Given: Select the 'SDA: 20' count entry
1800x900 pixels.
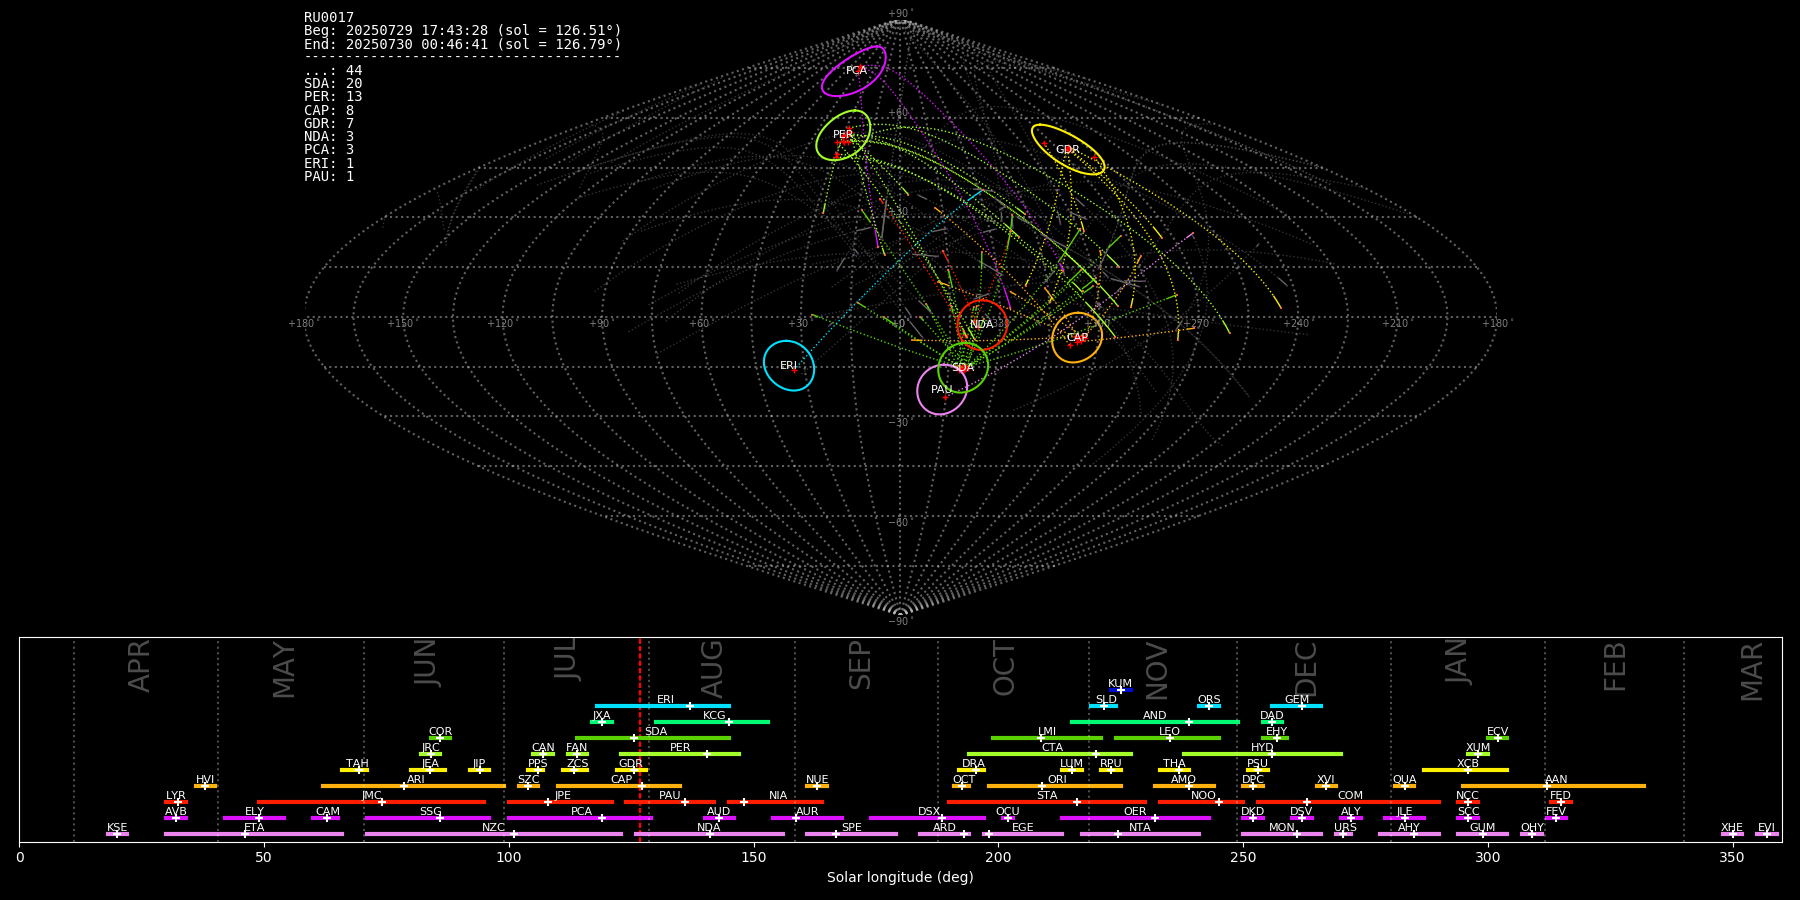Looking at the screenshot, I should pos(333,84).
